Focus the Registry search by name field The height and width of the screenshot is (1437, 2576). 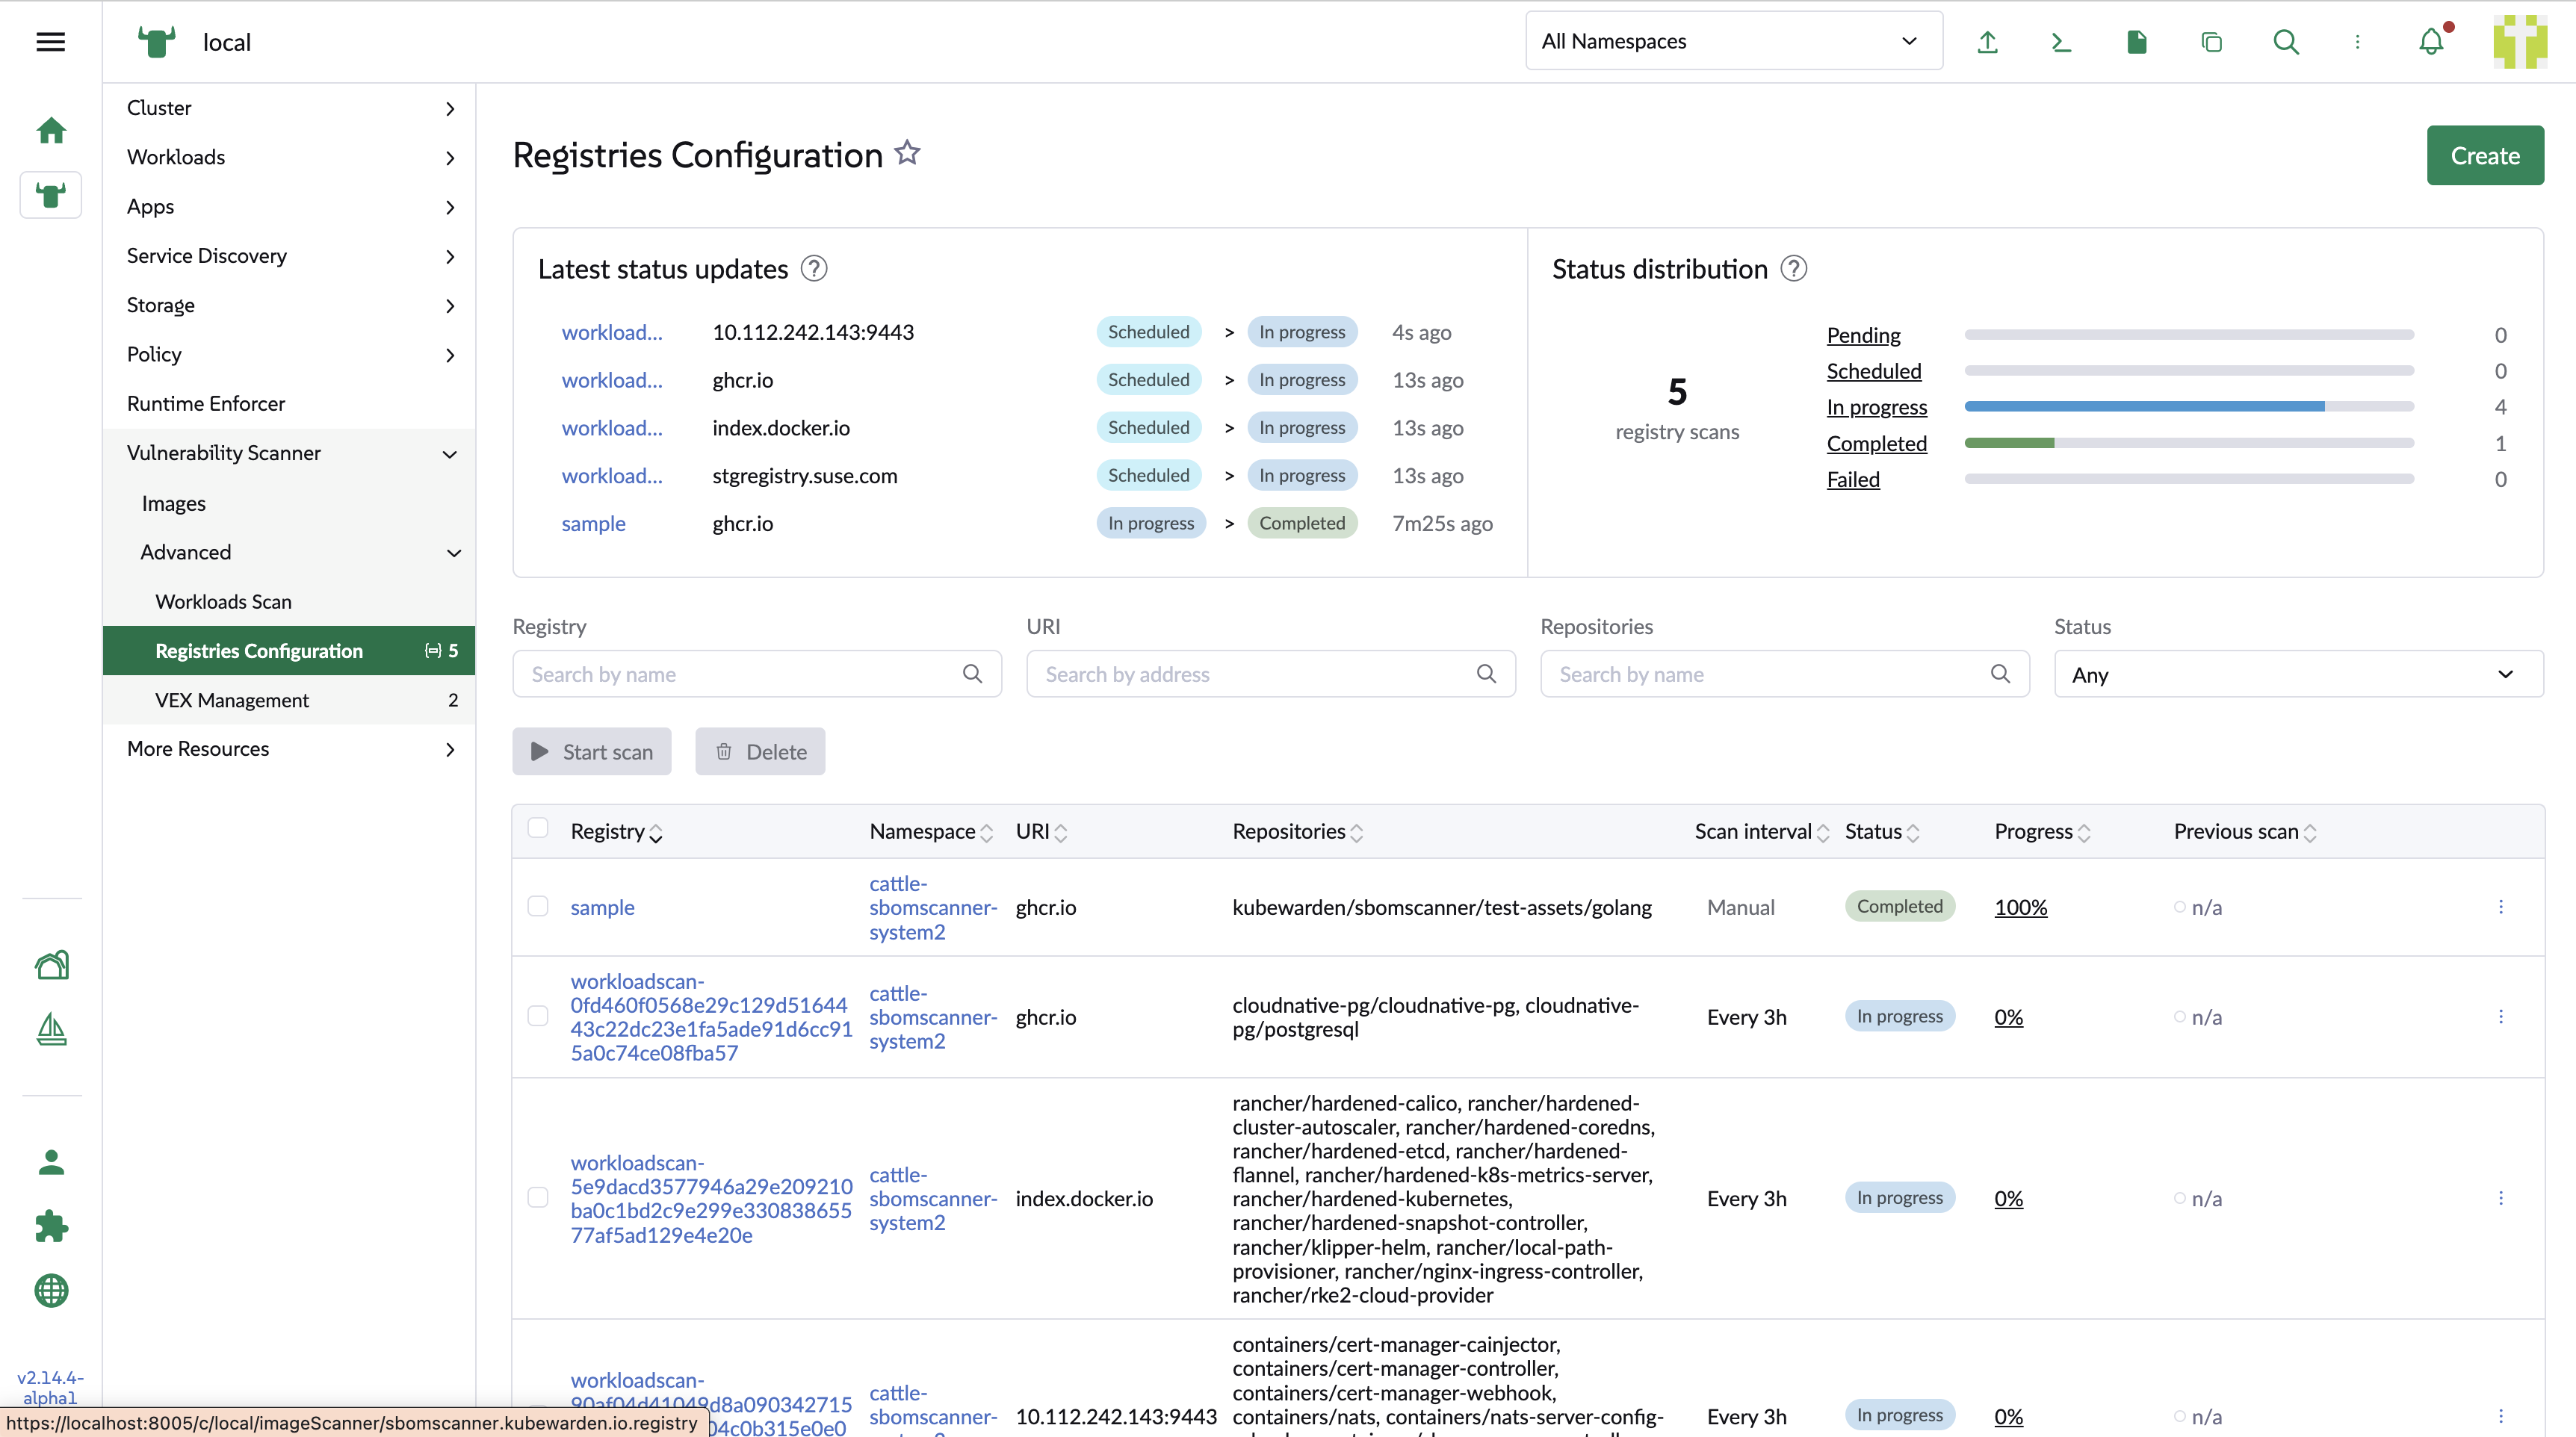coord(757,674)
